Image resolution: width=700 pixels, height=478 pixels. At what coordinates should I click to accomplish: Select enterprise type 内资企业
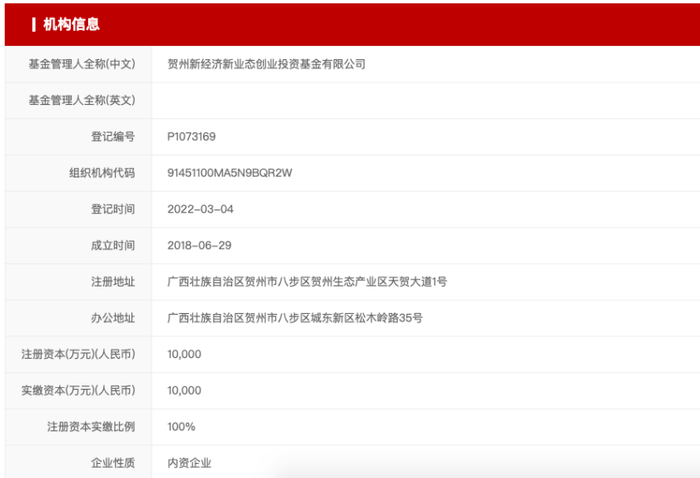click(189, 463)
